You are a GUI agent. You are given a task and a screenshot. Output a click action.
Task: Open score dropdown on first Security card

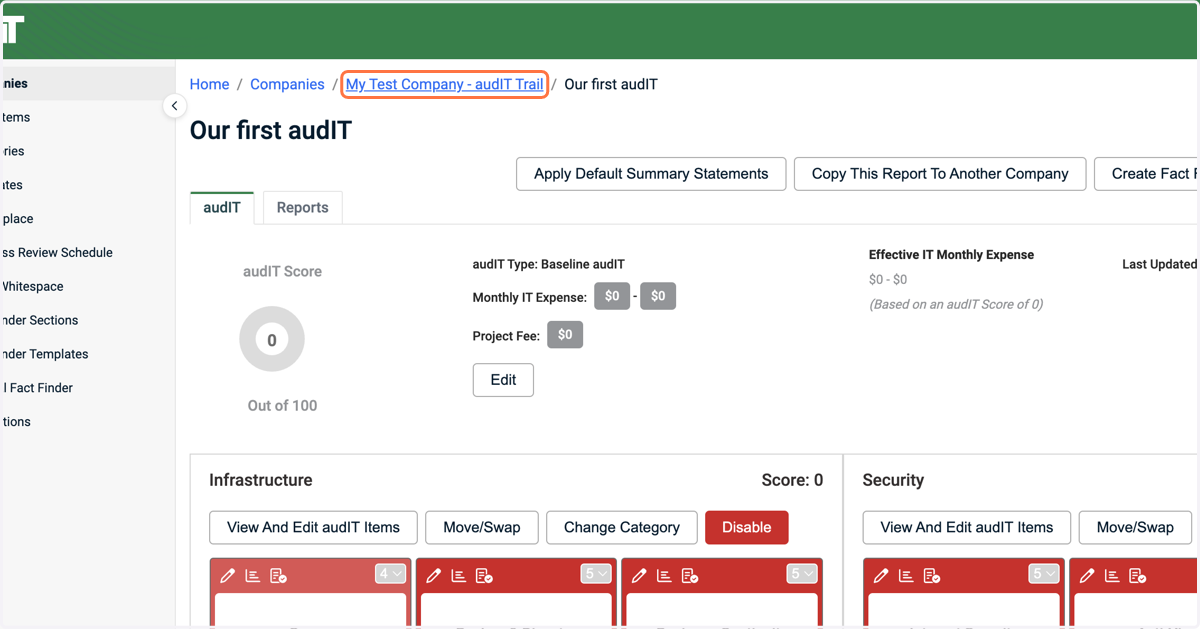(1043, 573)
